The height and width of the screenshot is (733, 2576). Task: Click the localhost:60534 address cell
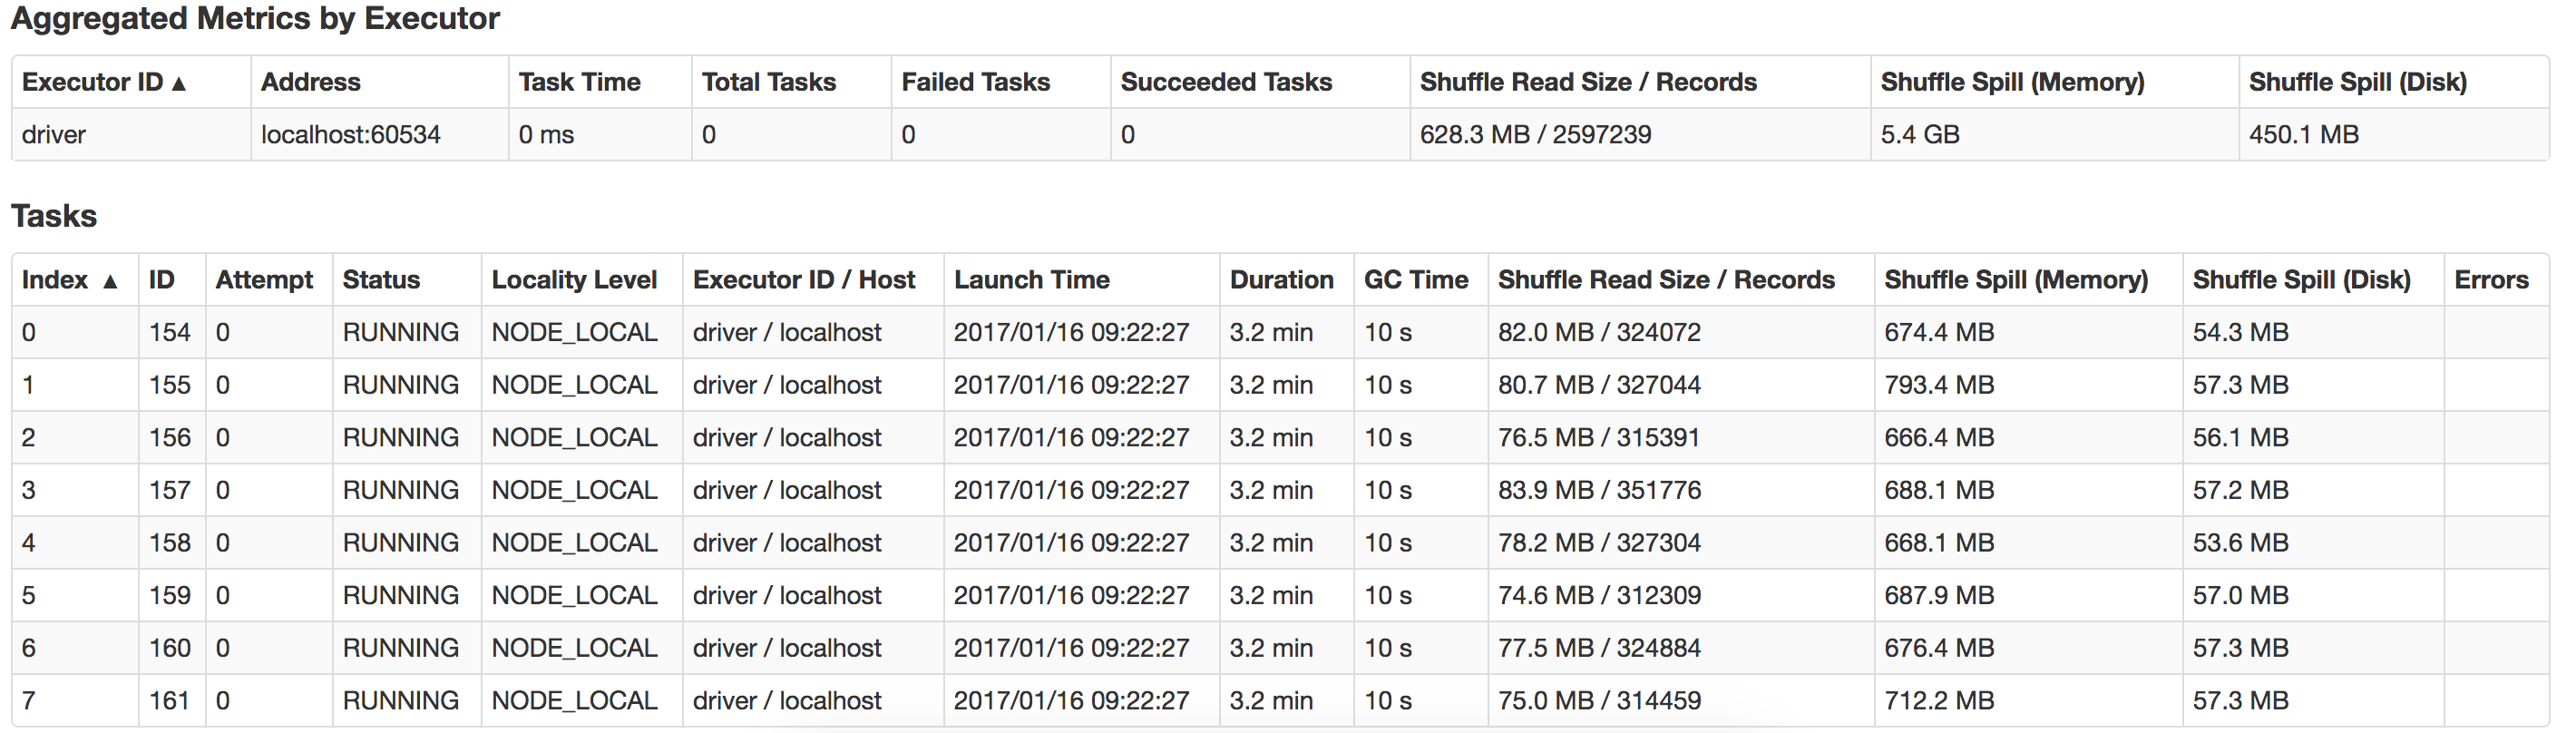[350, 135]
